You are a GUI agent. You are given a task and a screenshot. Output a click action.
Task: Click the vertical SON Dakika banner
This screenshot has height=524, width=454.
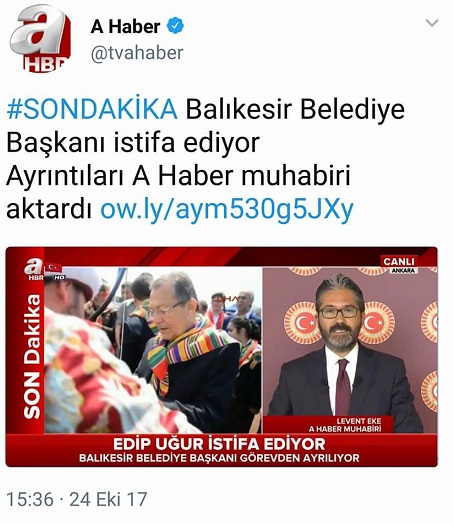click(33, 357)
